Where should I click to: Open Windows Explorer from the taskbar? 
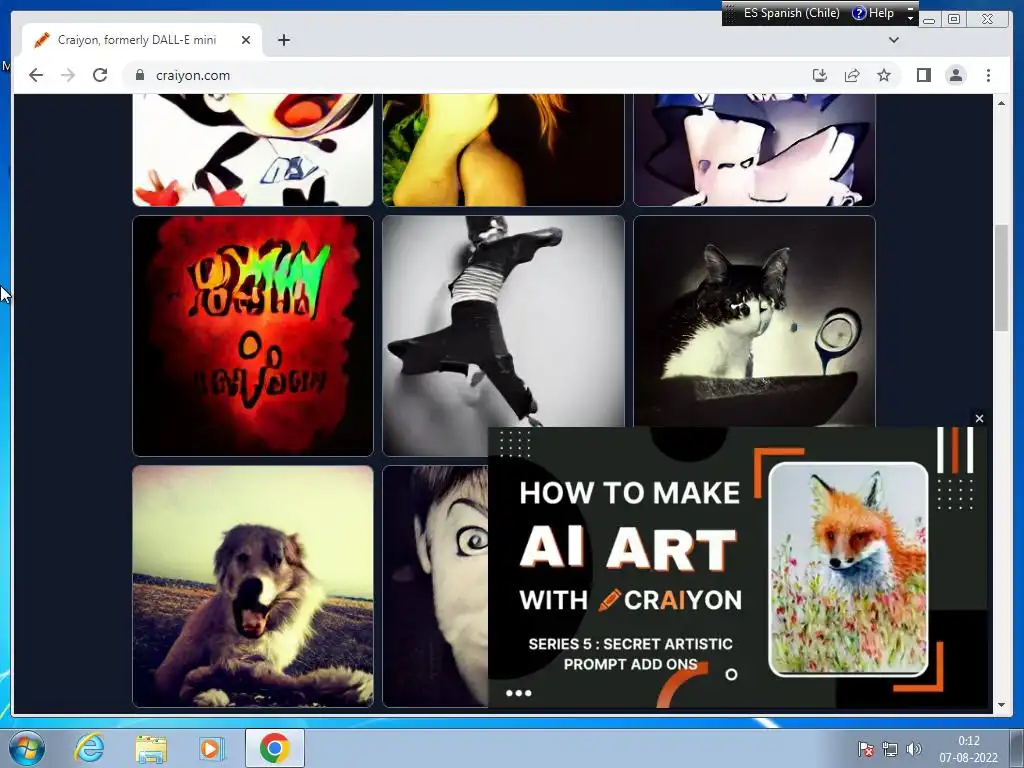pyautogui.click(x=151, y=748)
